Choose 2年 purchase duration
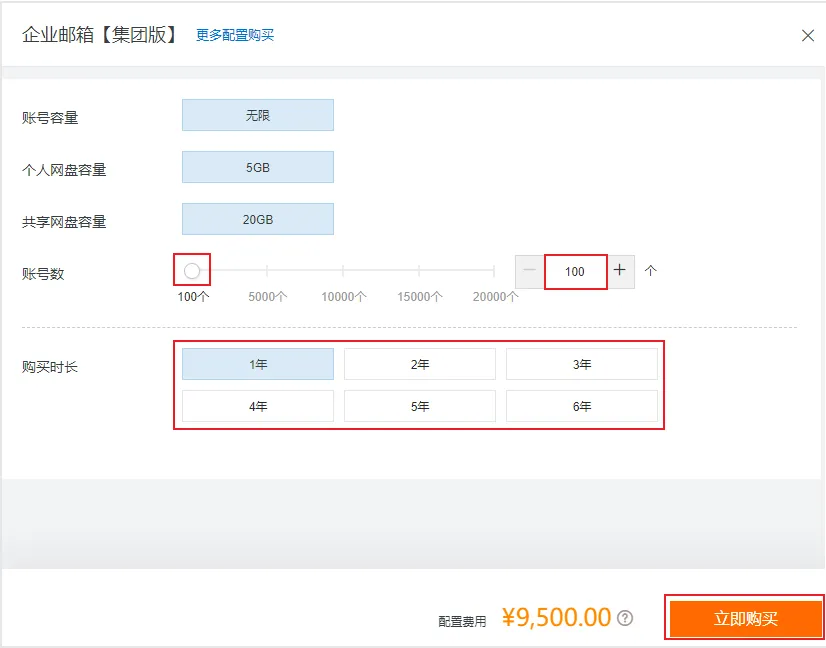Viewport: 826px width, 648px height. 419,363
